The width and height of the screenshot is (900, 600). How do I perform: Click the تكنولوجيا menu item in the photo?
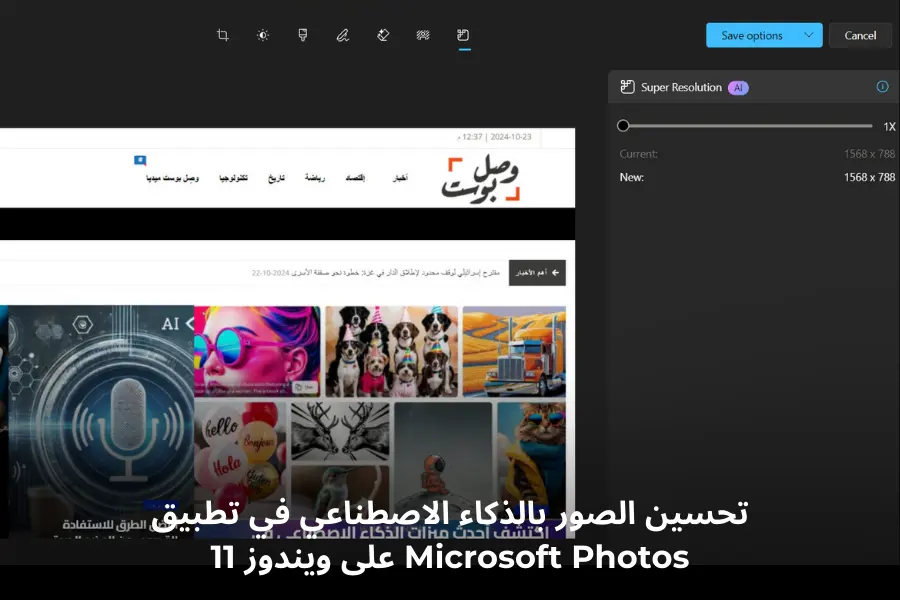234,178
